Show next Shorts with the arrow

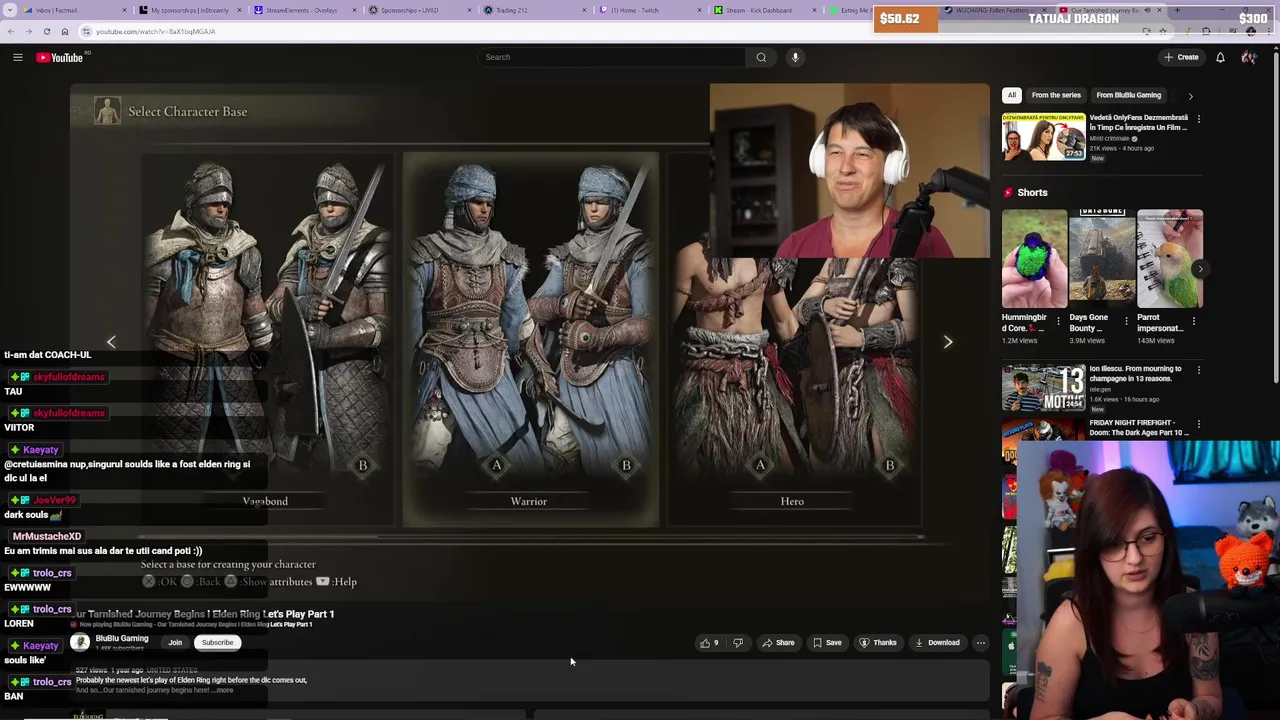(1200, 268)
